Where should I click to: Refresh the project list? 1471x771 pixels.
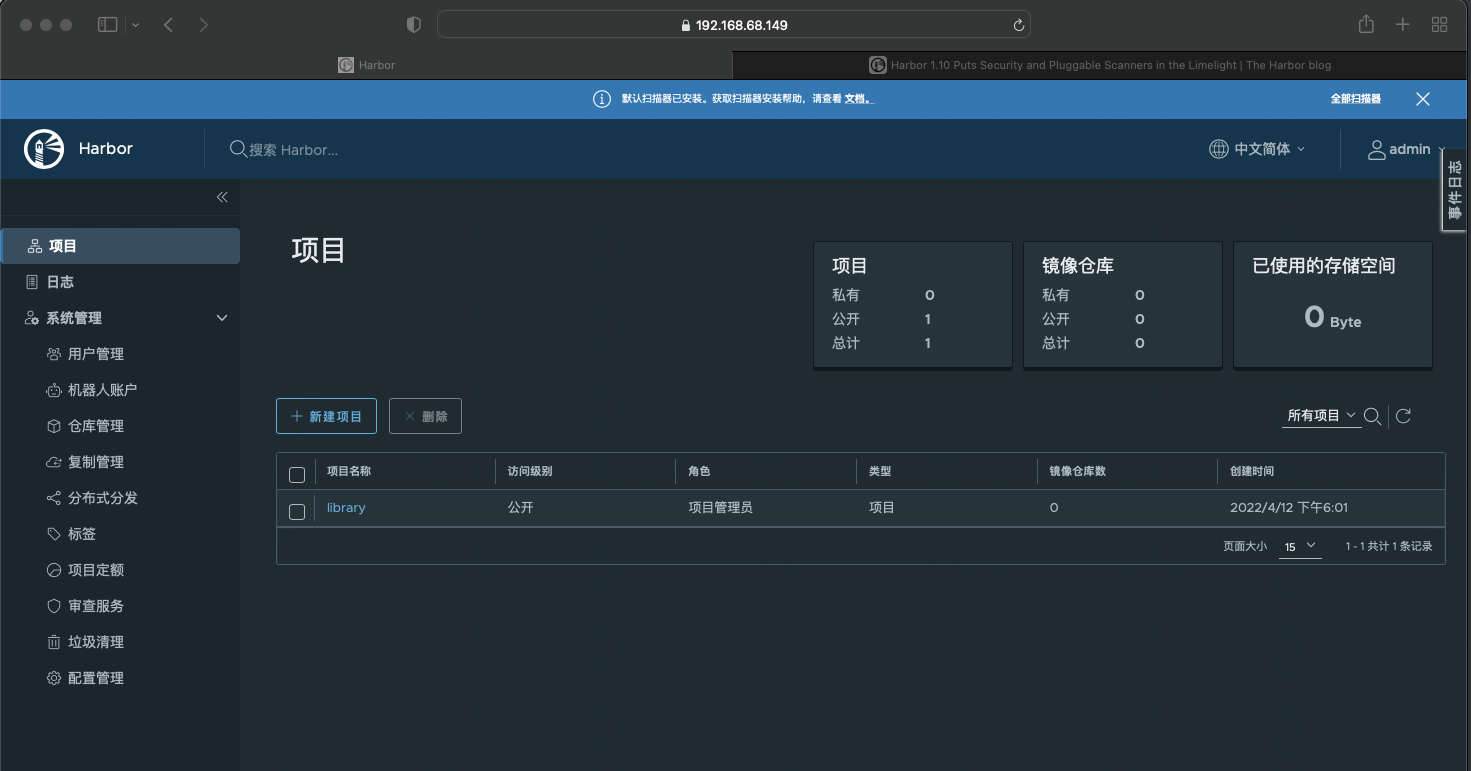click(x=1403, y=416)
